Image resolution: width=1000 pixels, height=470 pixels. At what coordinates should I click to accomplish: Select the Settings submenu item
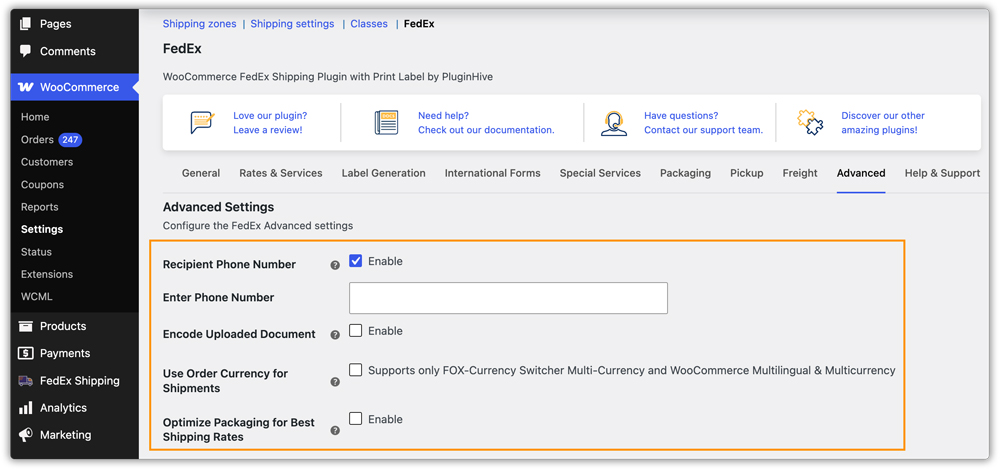click(x=41, y=229)
